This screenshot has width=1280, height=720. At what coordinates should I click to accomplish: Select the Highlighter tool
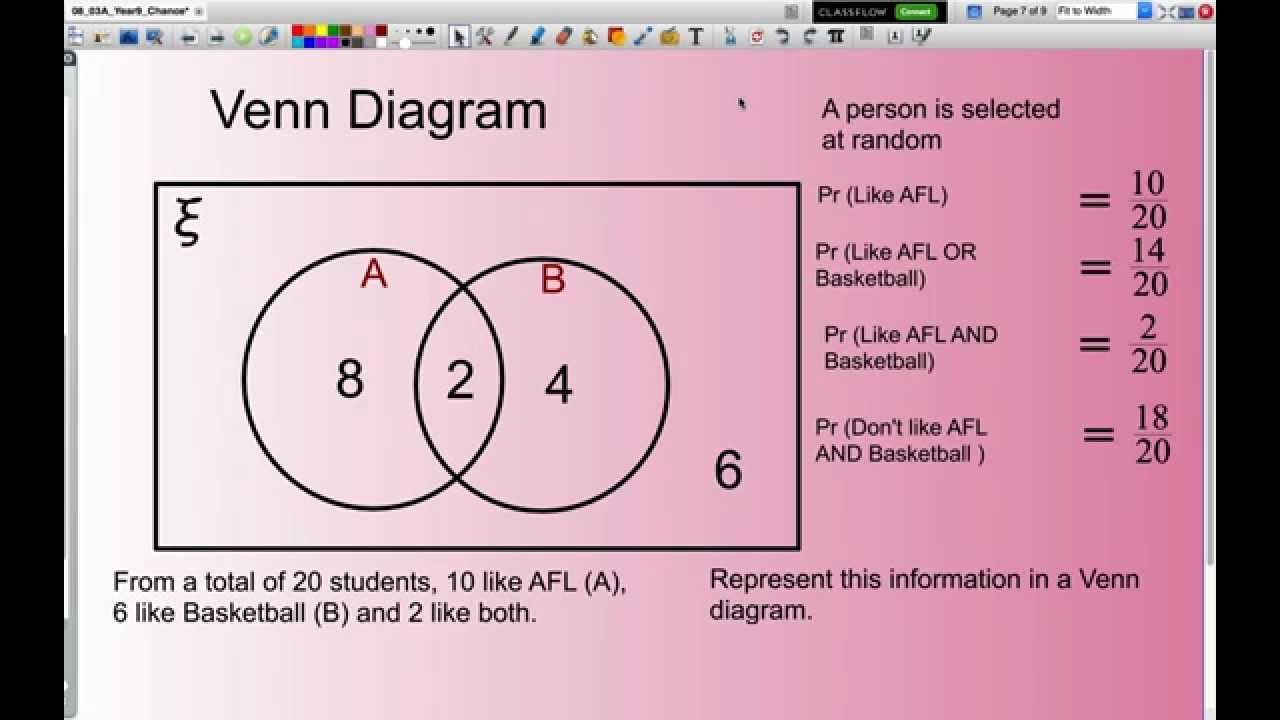coord(536,36)
